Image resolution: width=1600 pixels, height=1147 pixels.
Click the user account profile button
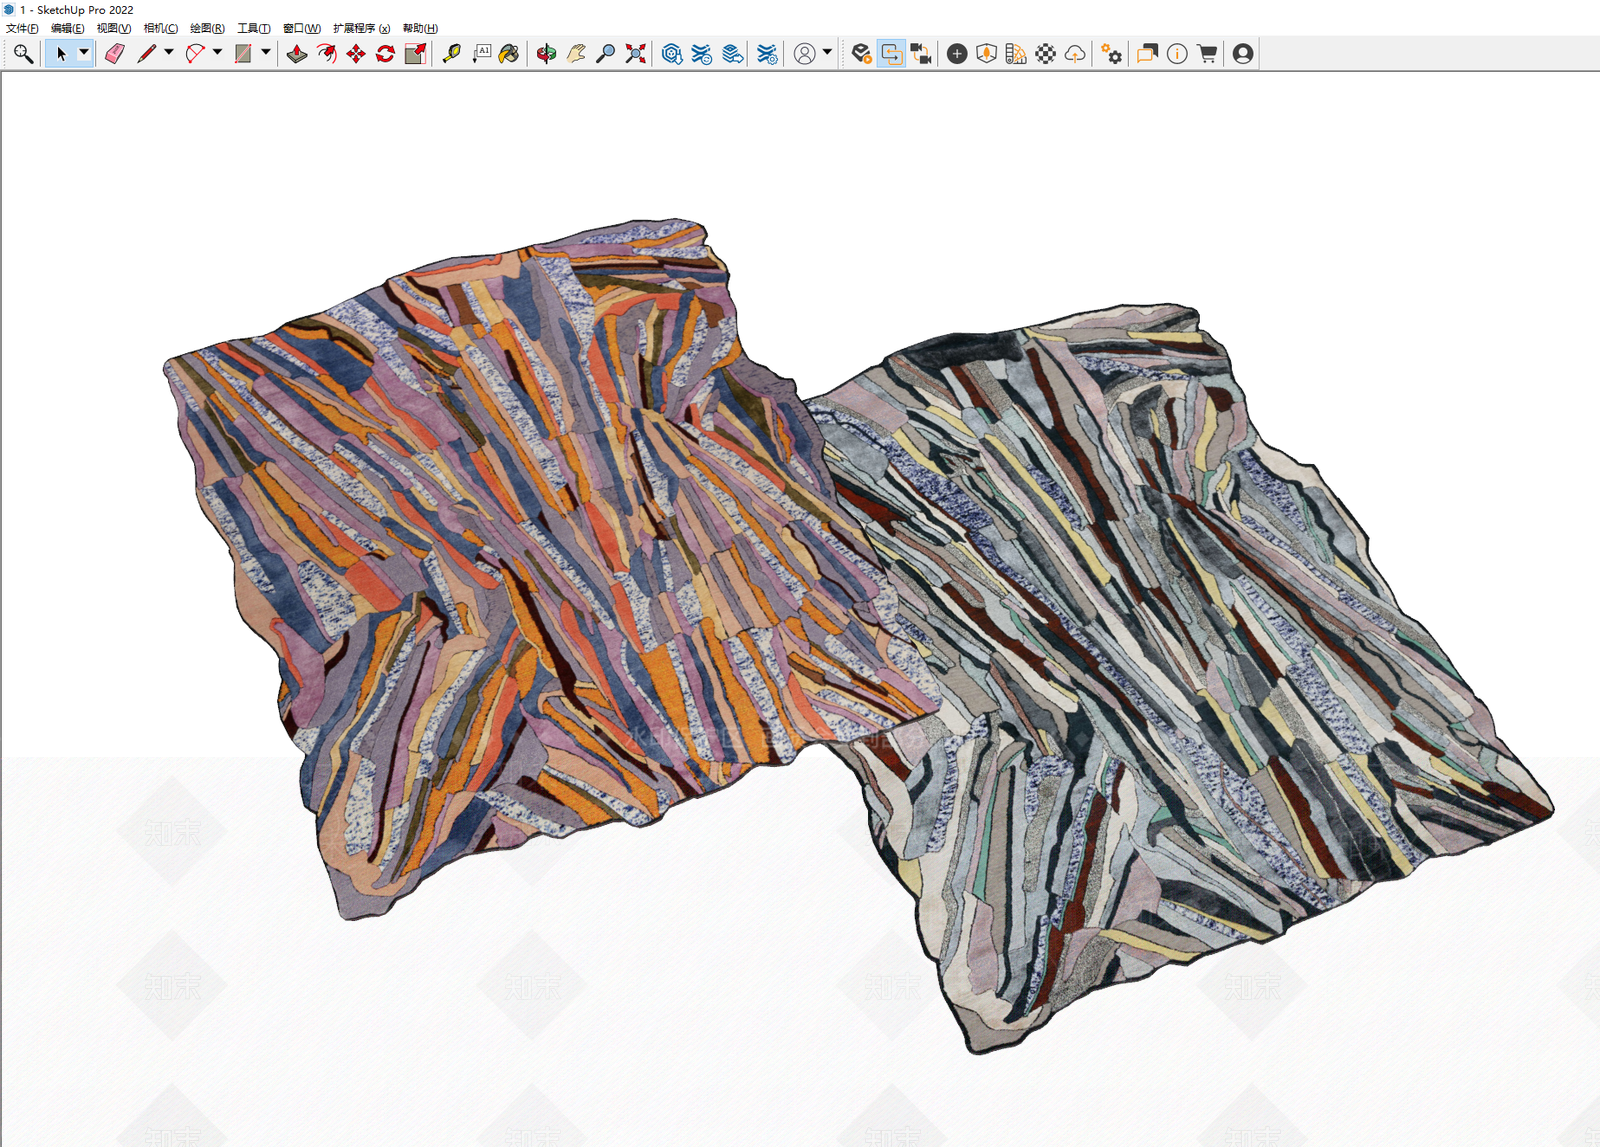click(x=1243, y=54)
